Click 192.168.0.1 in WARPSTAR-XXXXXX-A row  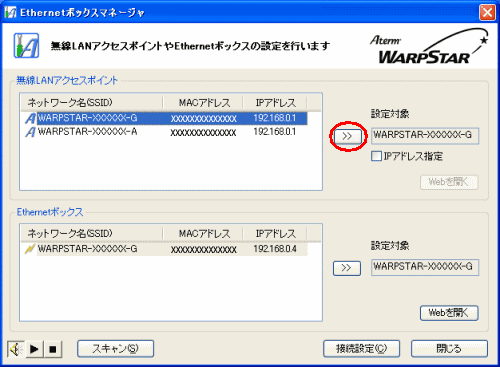[275, 132]
